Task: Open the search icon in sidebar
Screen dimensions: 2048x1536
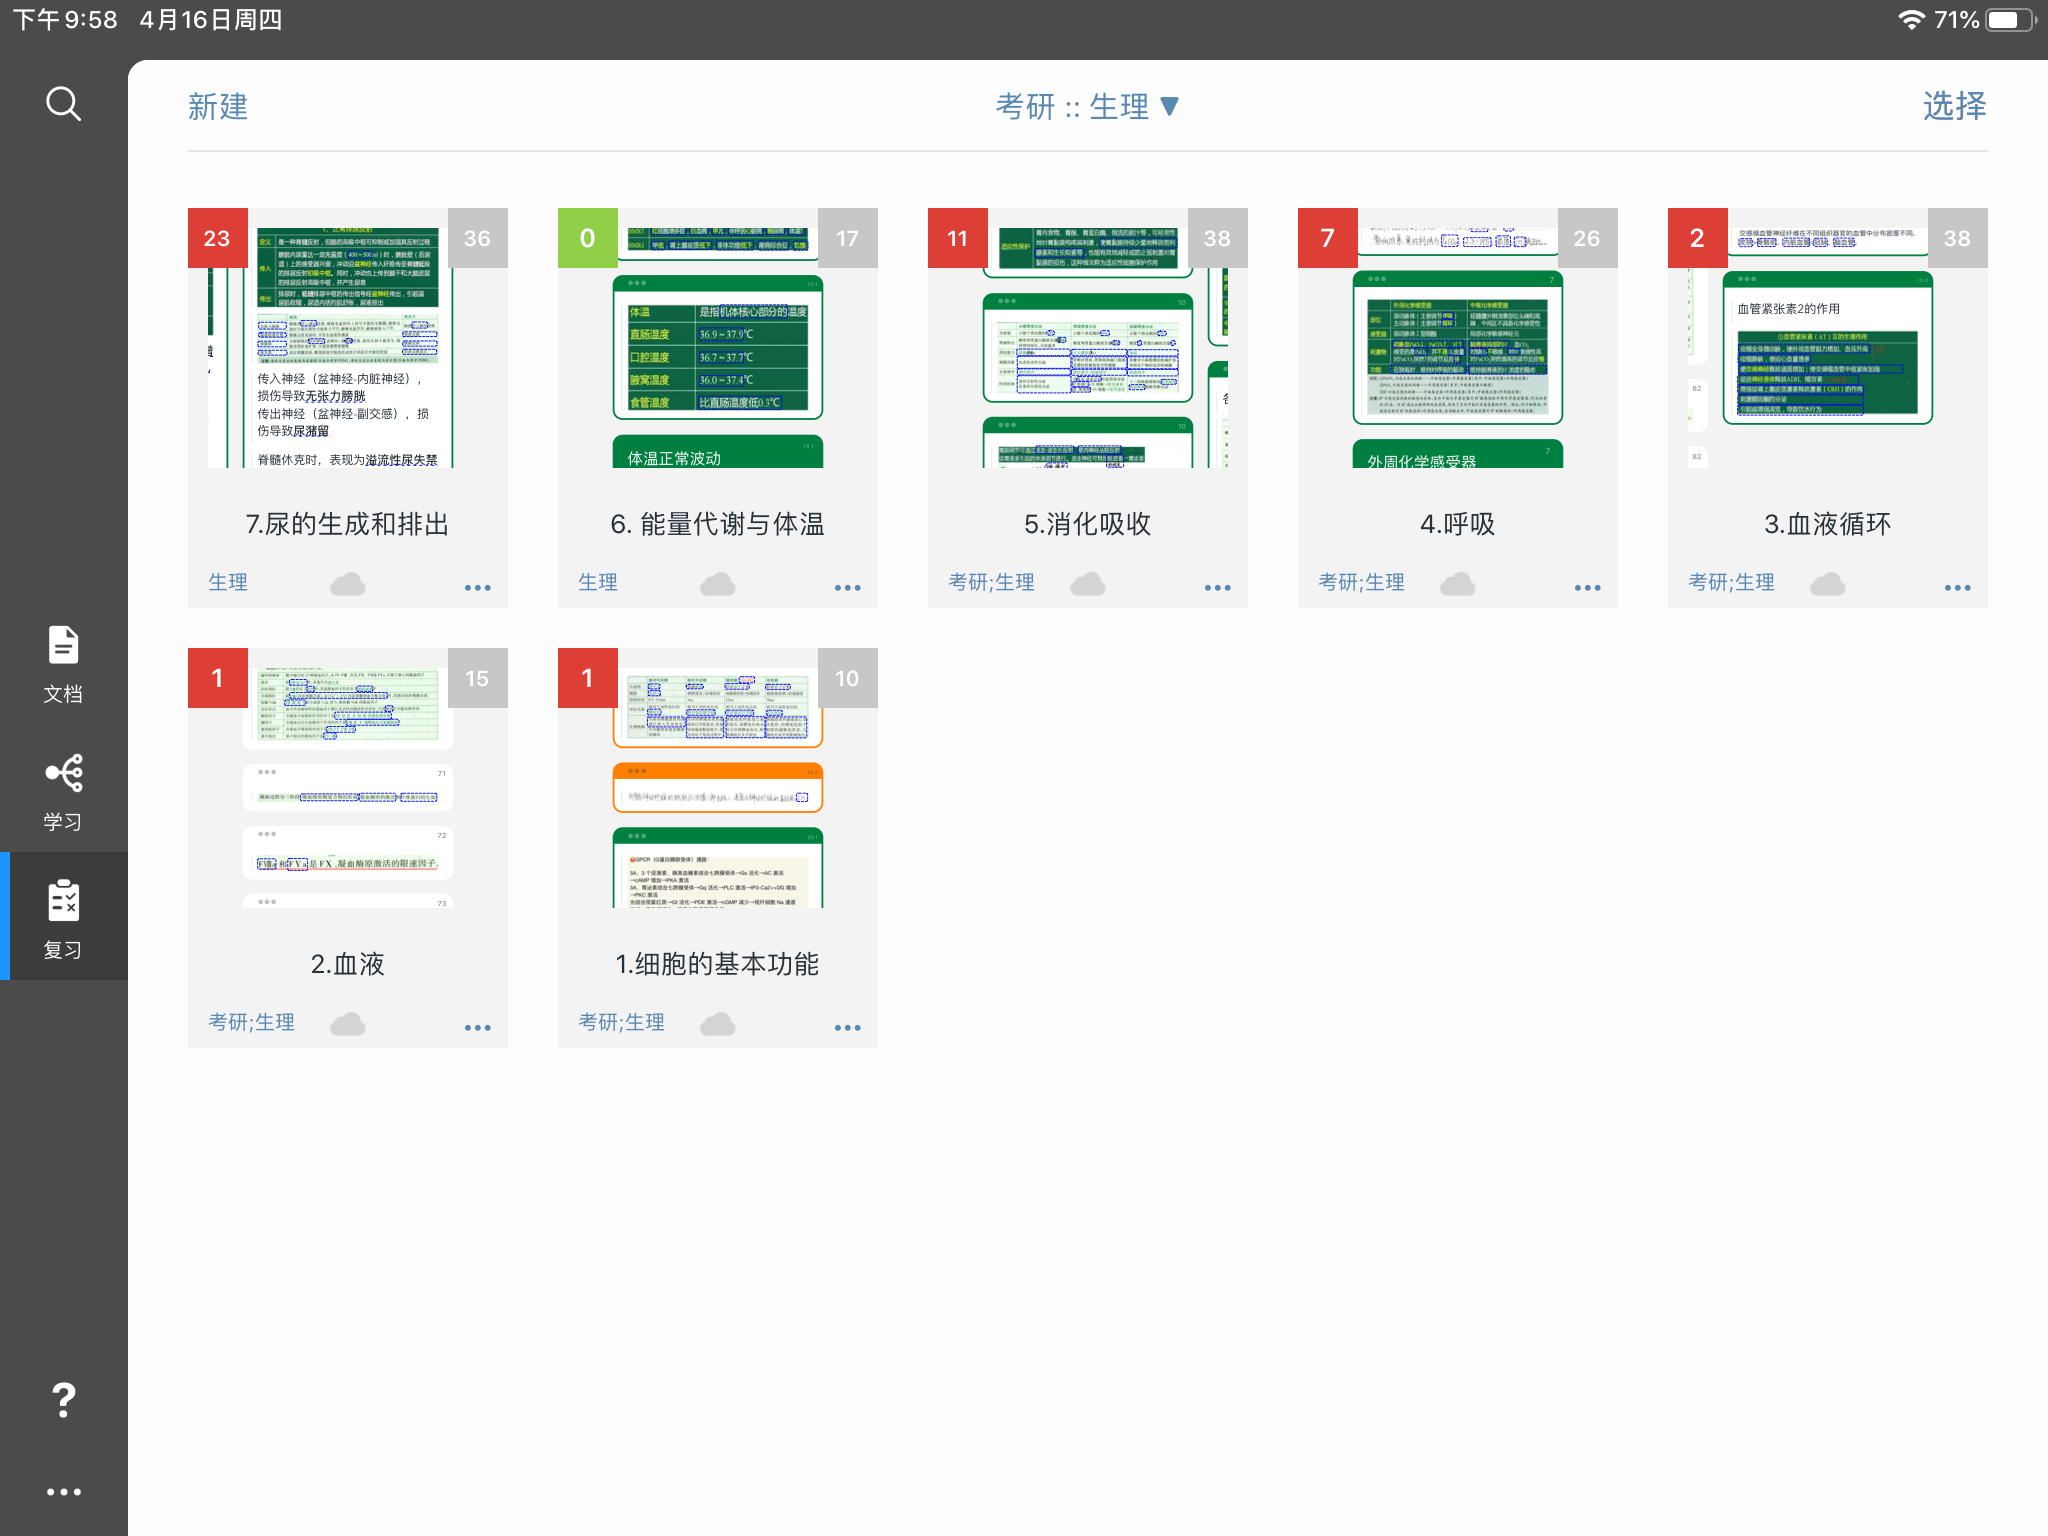Action: click(x=63, y=104)
